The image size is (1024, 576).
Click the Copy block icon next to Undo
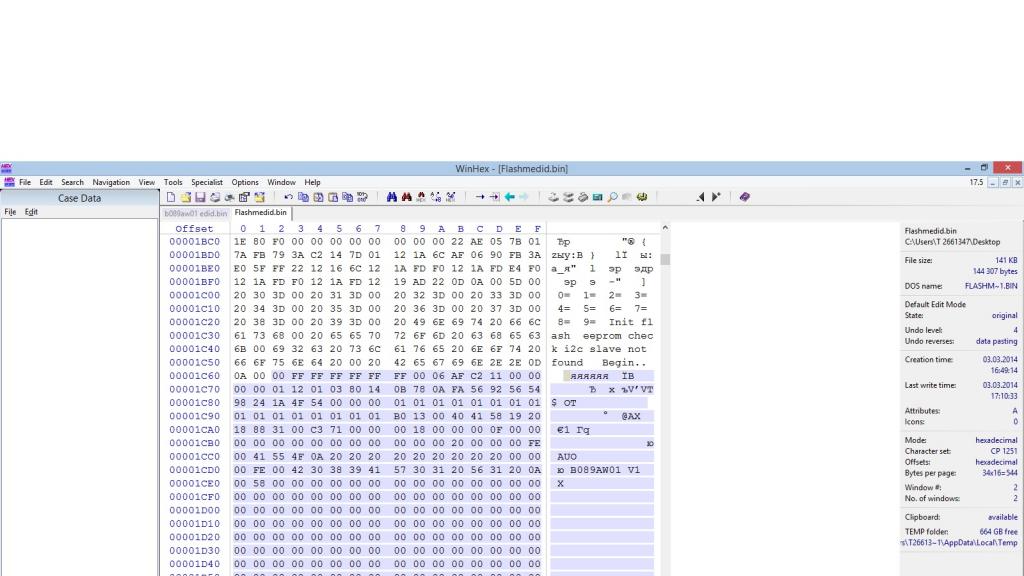click(x=303, y=197)
